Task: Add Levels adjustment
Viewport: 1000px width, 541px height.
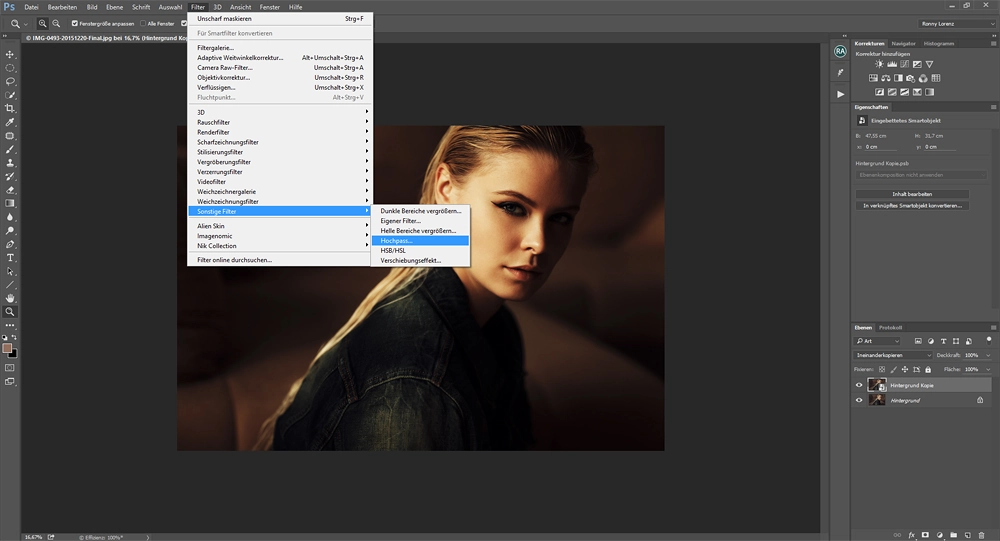Action: [892, 64]
